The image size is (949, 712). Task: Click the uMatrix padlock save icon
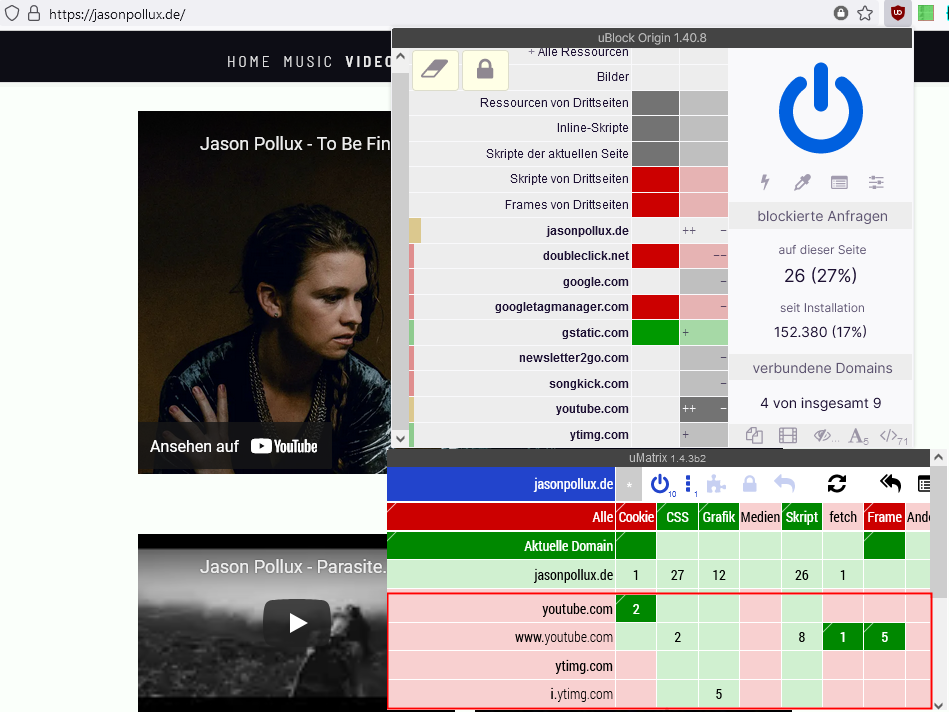click(749, 484)
